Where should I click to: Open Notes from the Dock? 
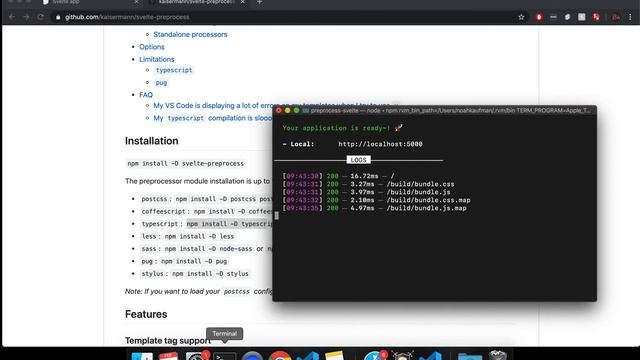[335, 356]
